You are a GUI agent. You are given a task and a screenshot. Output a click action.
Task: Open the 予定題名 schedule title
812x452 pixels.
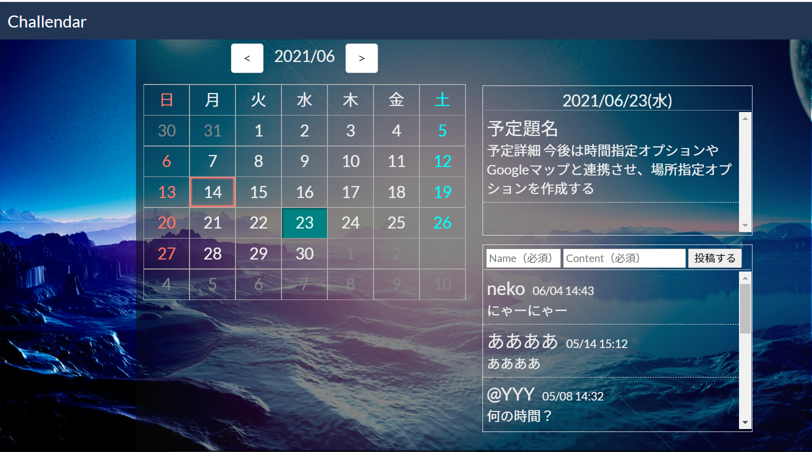pos(523,128)
